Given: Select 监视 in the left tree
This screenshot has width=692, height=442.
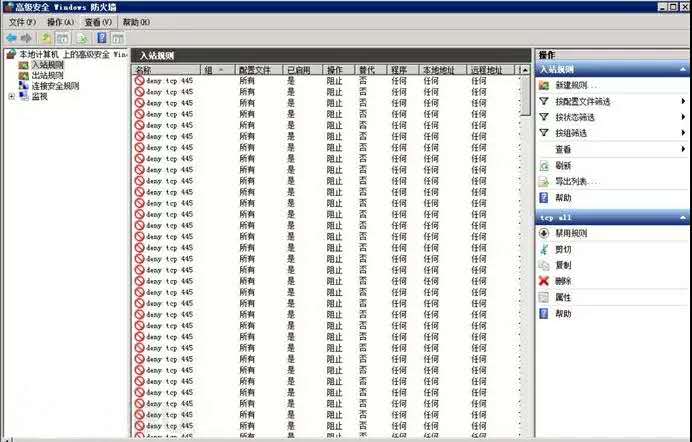Looking at the screenshot, I should point(39,97).
